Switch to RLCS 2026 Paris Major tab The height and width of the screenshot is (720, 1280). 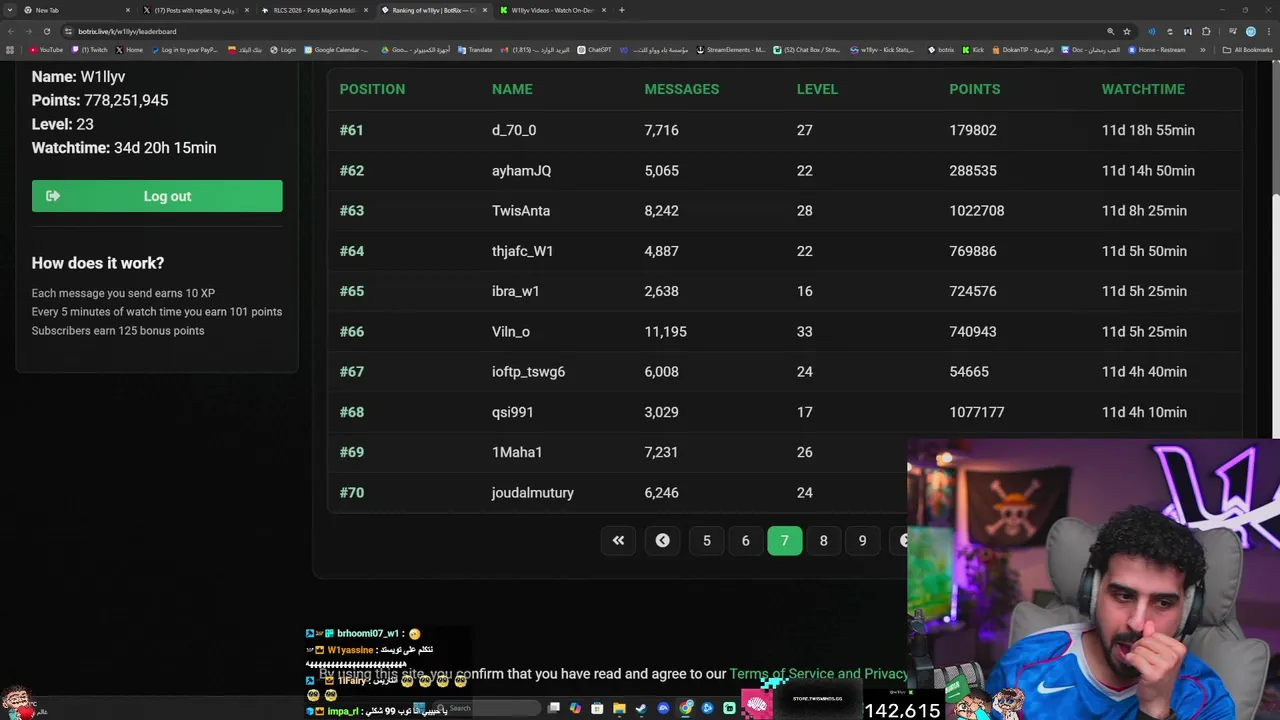[x=314, y=10]
